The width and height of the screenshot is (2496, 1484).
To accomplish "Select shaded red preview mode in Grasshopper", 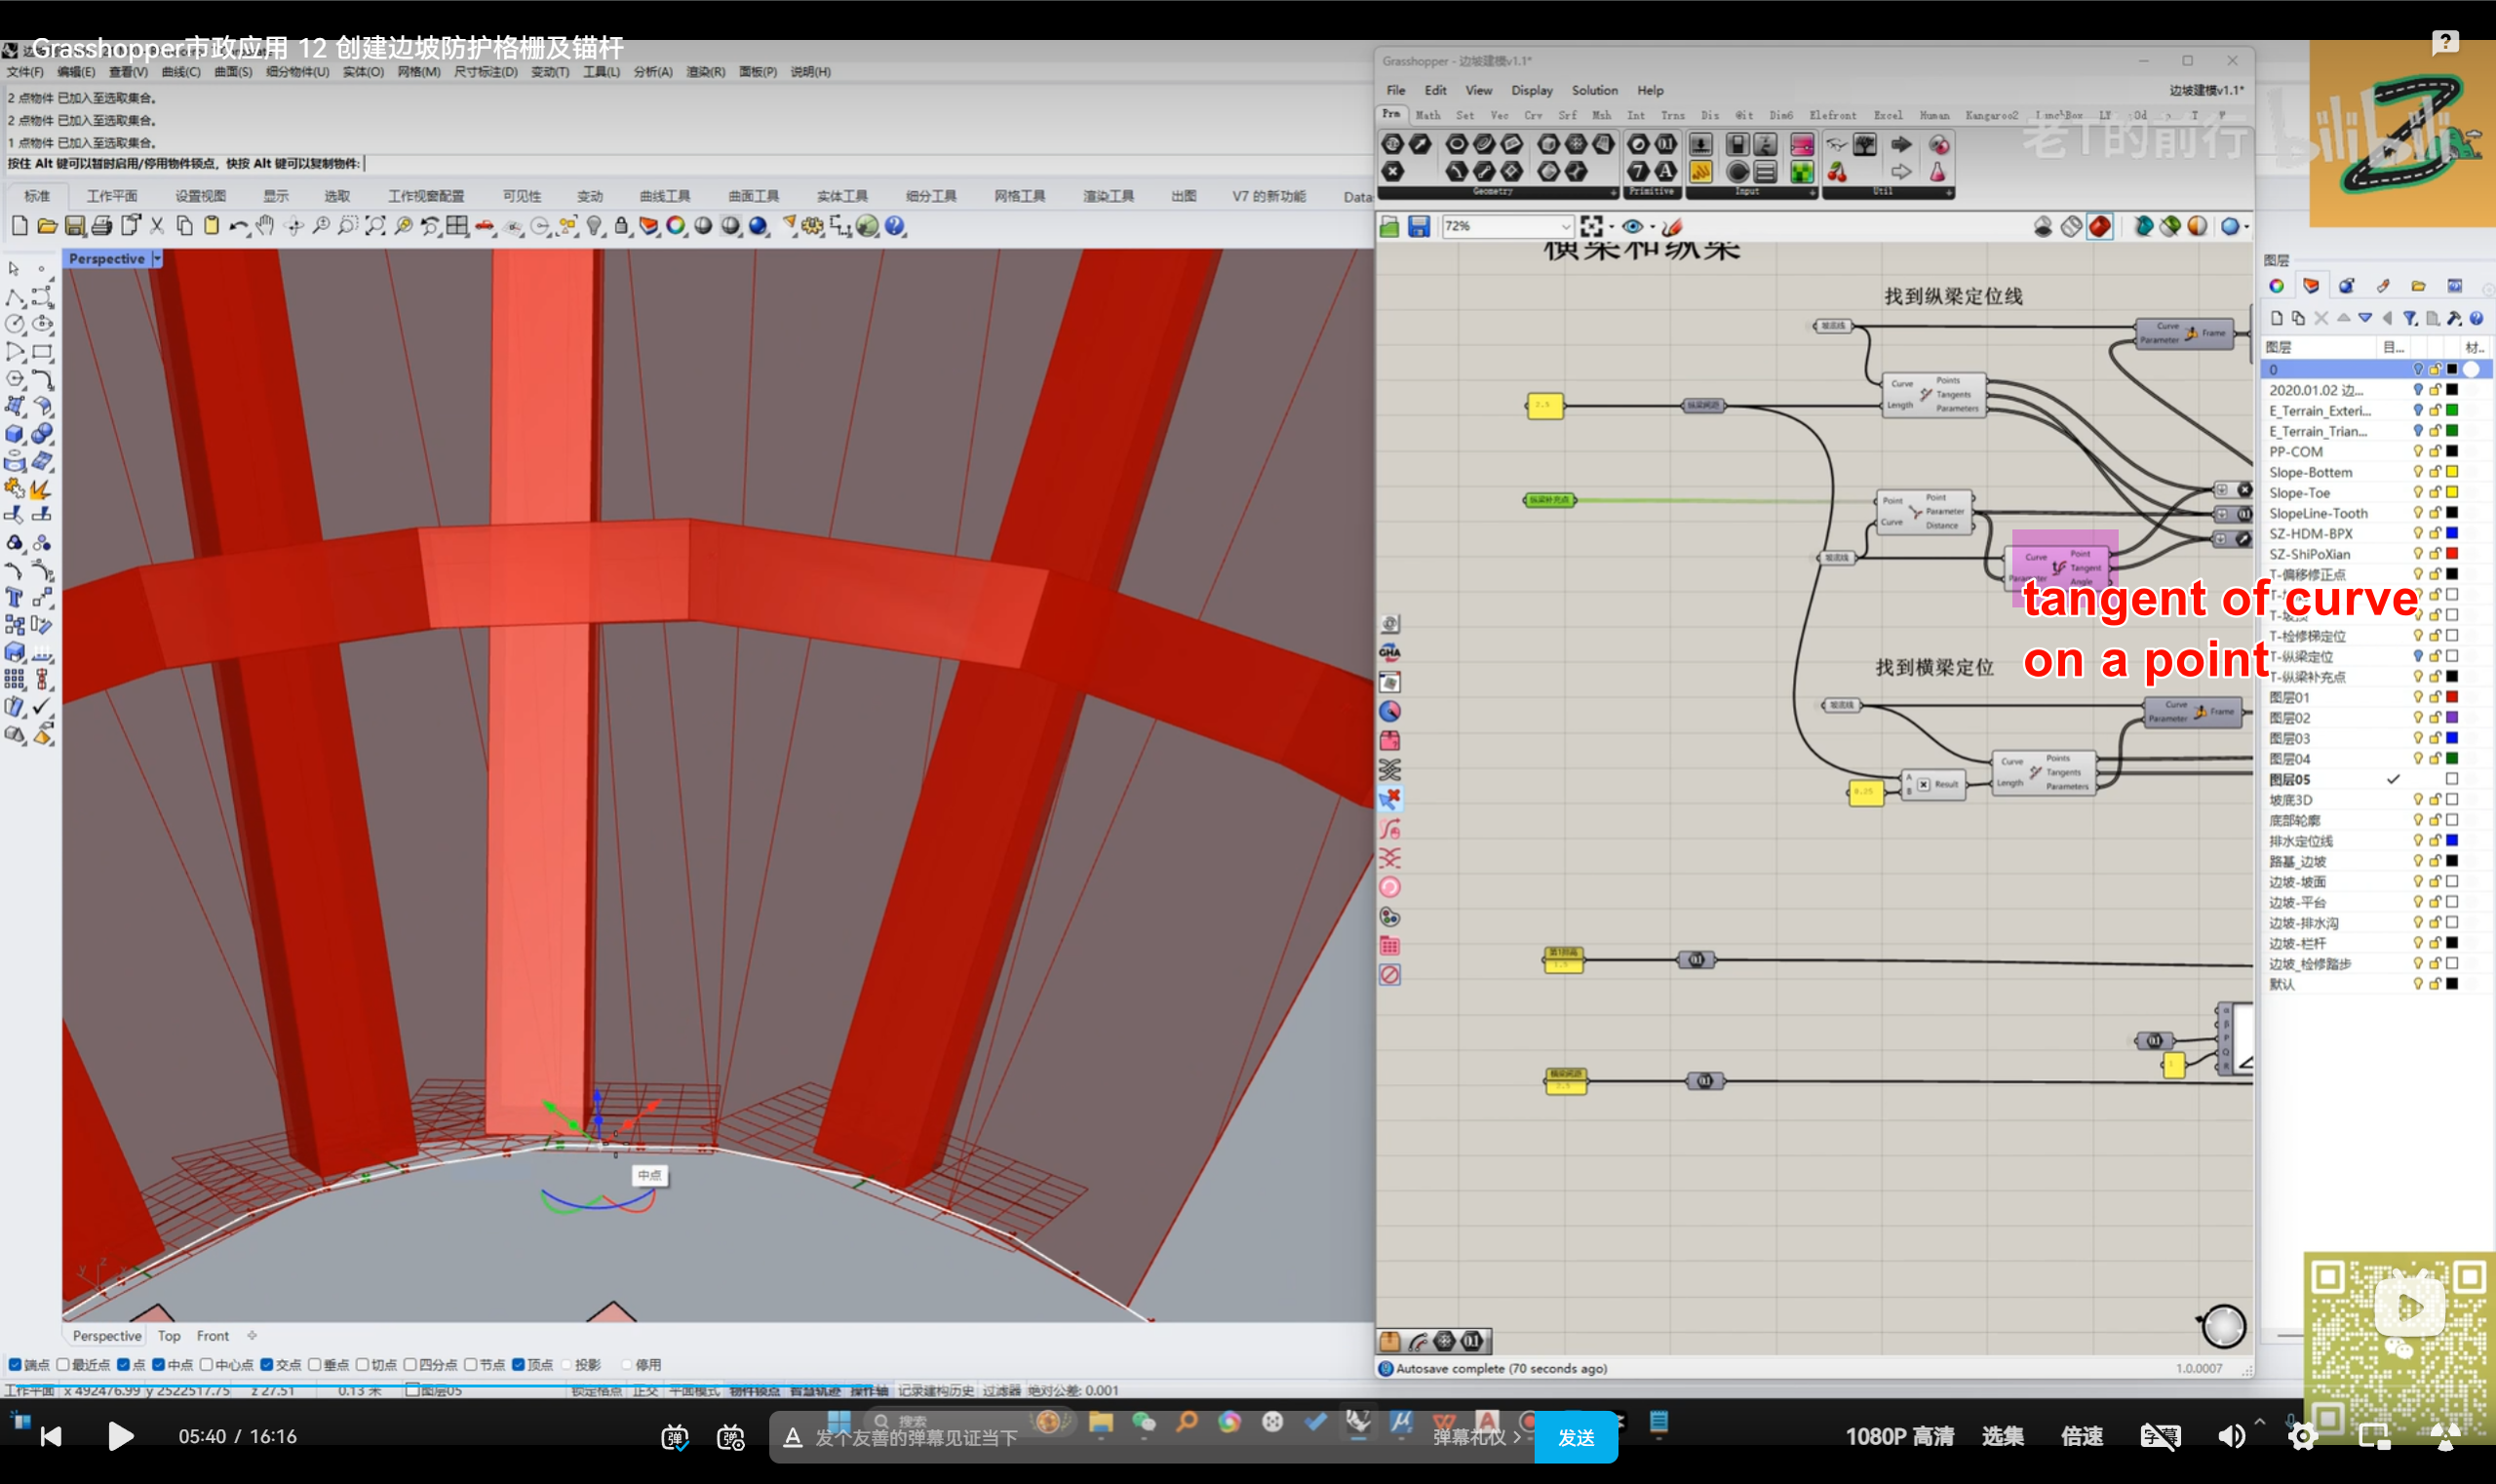I will pyautogui.click(x=2100, y=227).
